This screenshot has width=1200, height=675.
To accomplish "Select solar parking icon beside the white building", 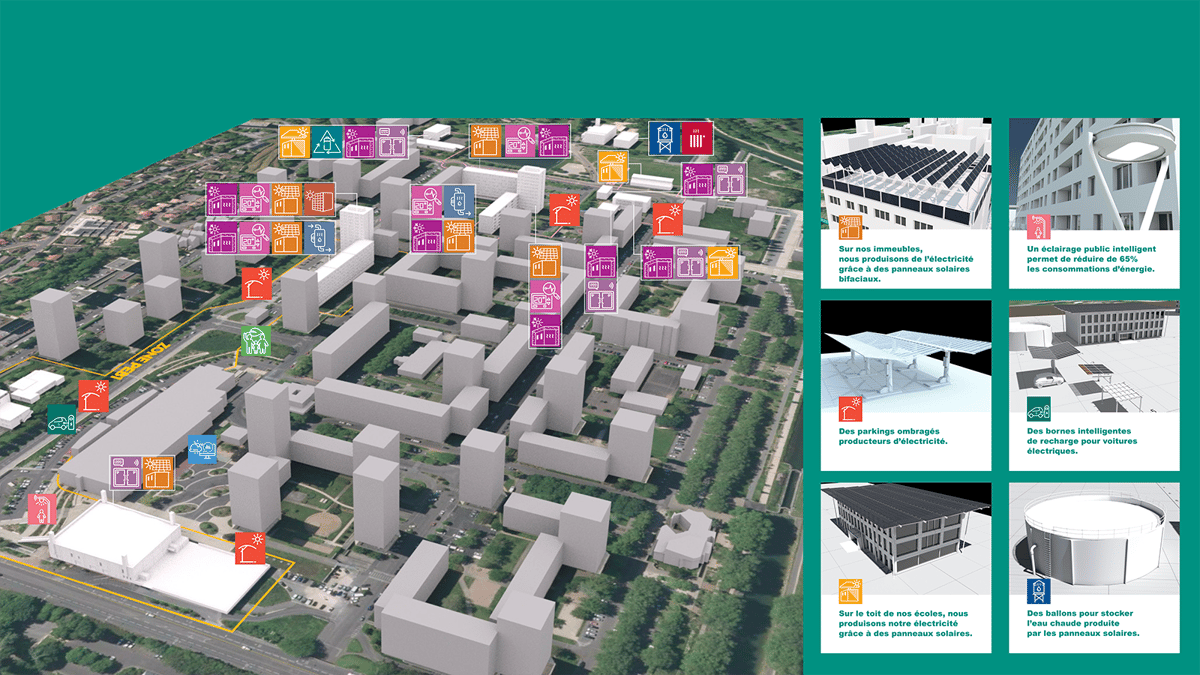I will (250, 549).
